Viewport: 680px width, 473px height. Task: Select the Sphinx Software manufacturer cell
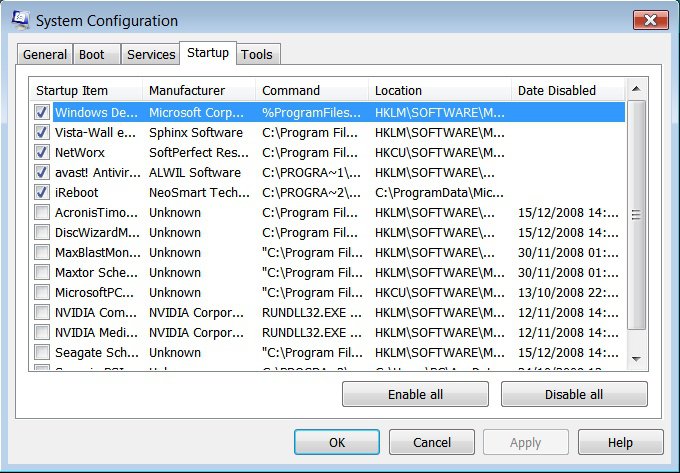(x=196, y=133)
